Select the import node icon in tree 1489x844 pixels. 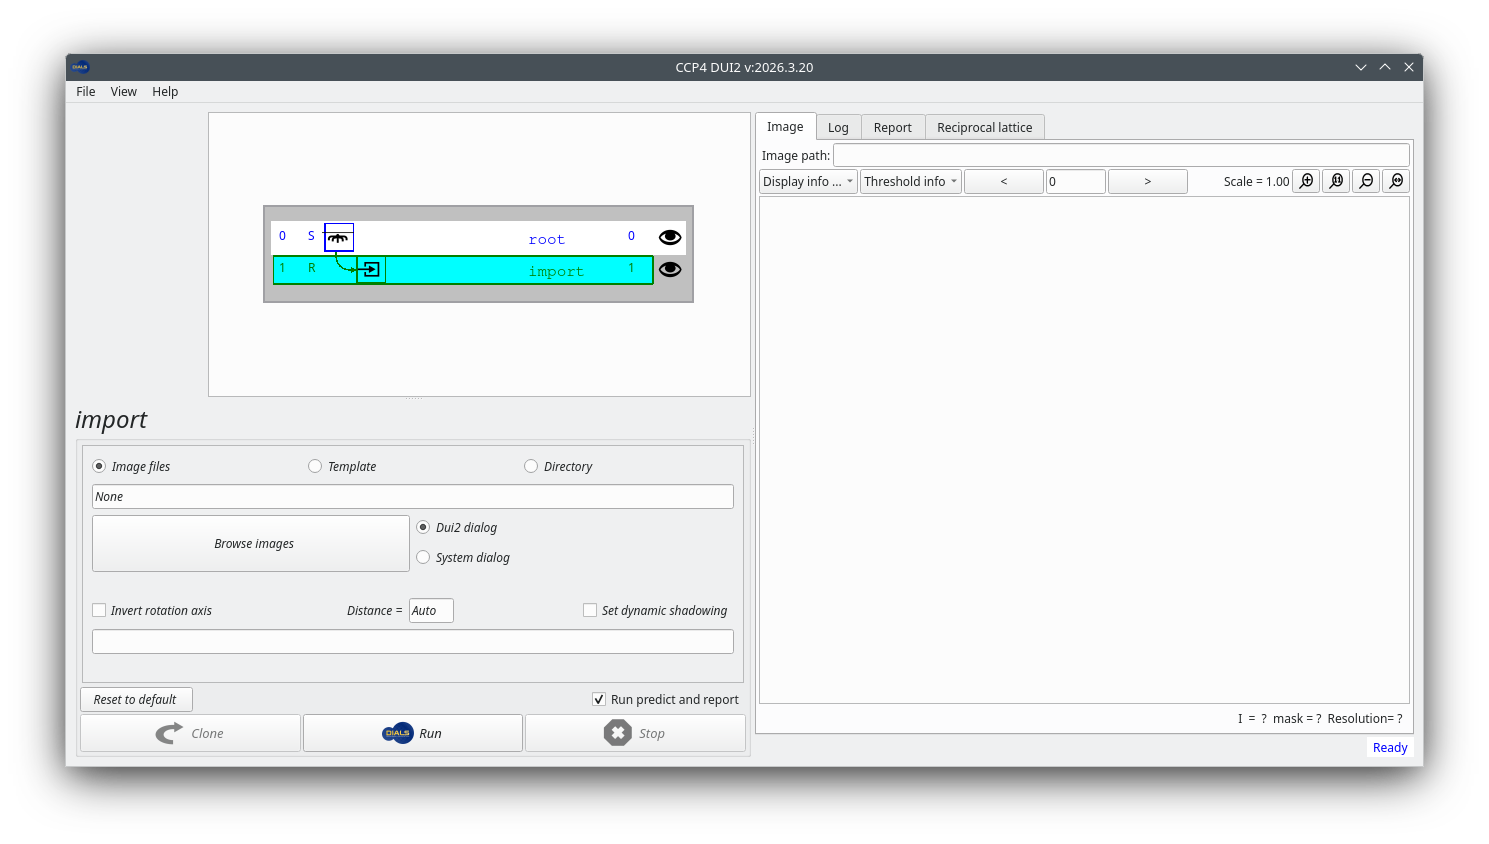click(x=371, y=269)
